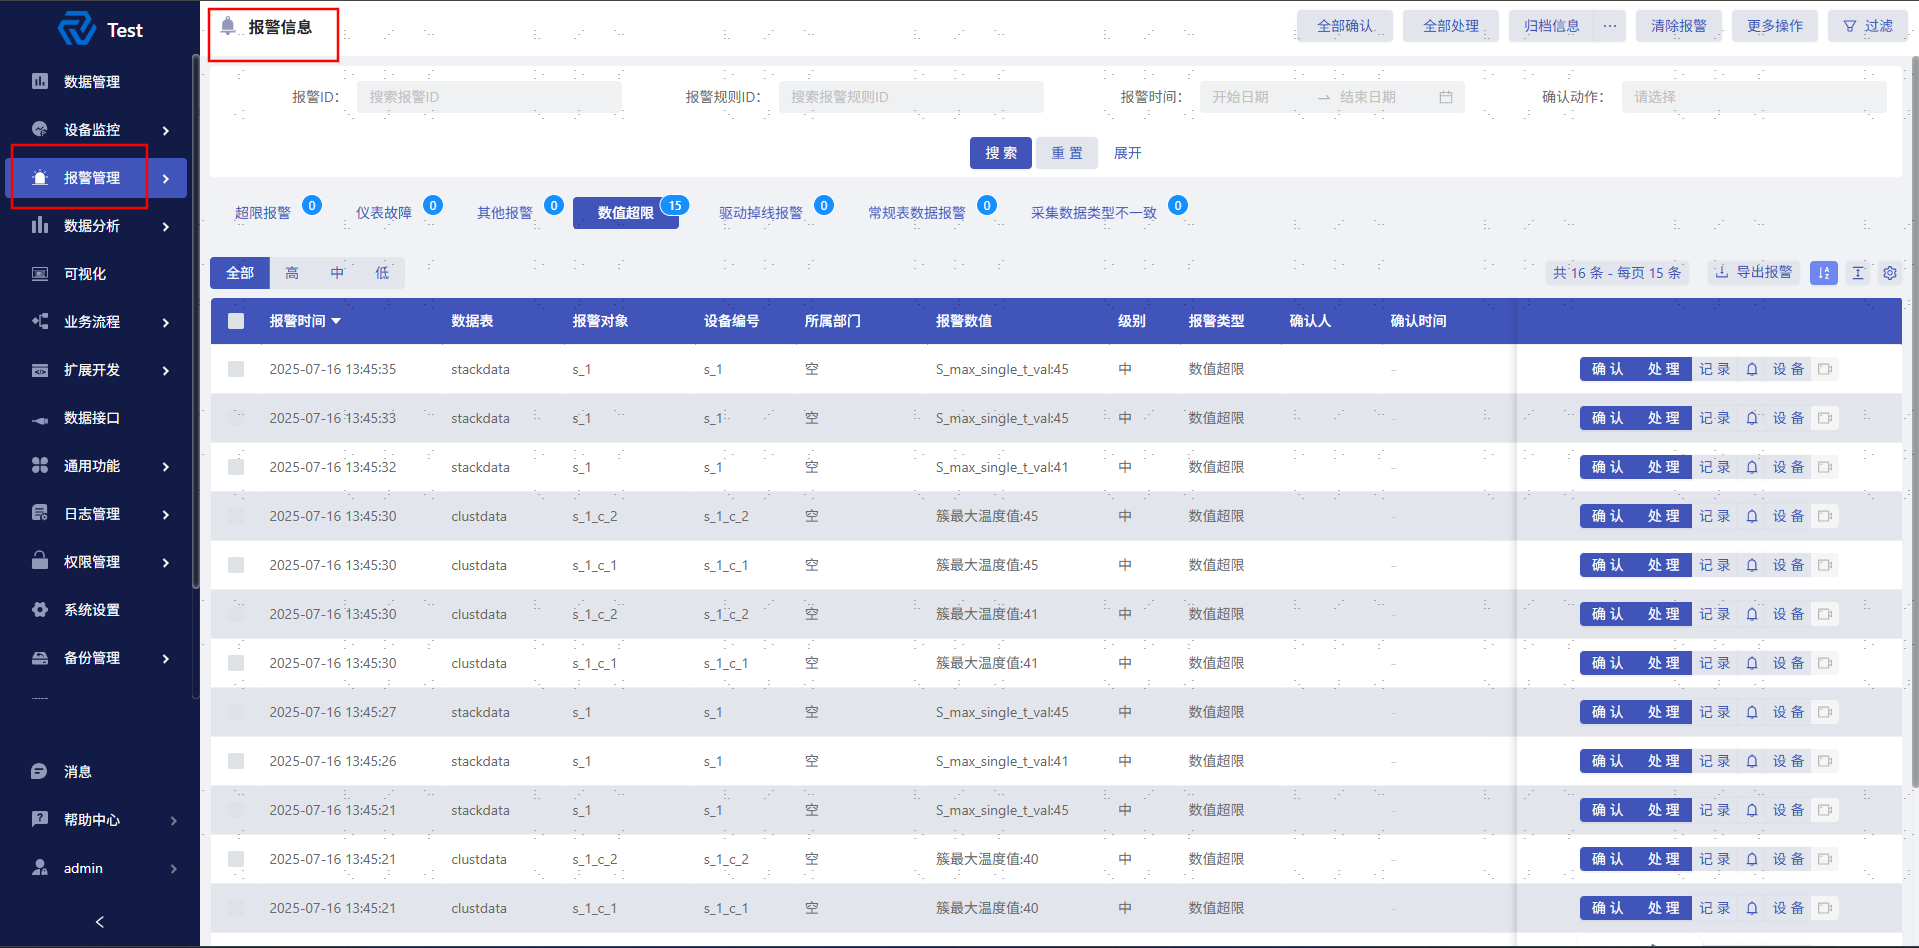The image size is (1919, 948).
Task: Click the 权限管理 lock icon
Action: [40, 561]
